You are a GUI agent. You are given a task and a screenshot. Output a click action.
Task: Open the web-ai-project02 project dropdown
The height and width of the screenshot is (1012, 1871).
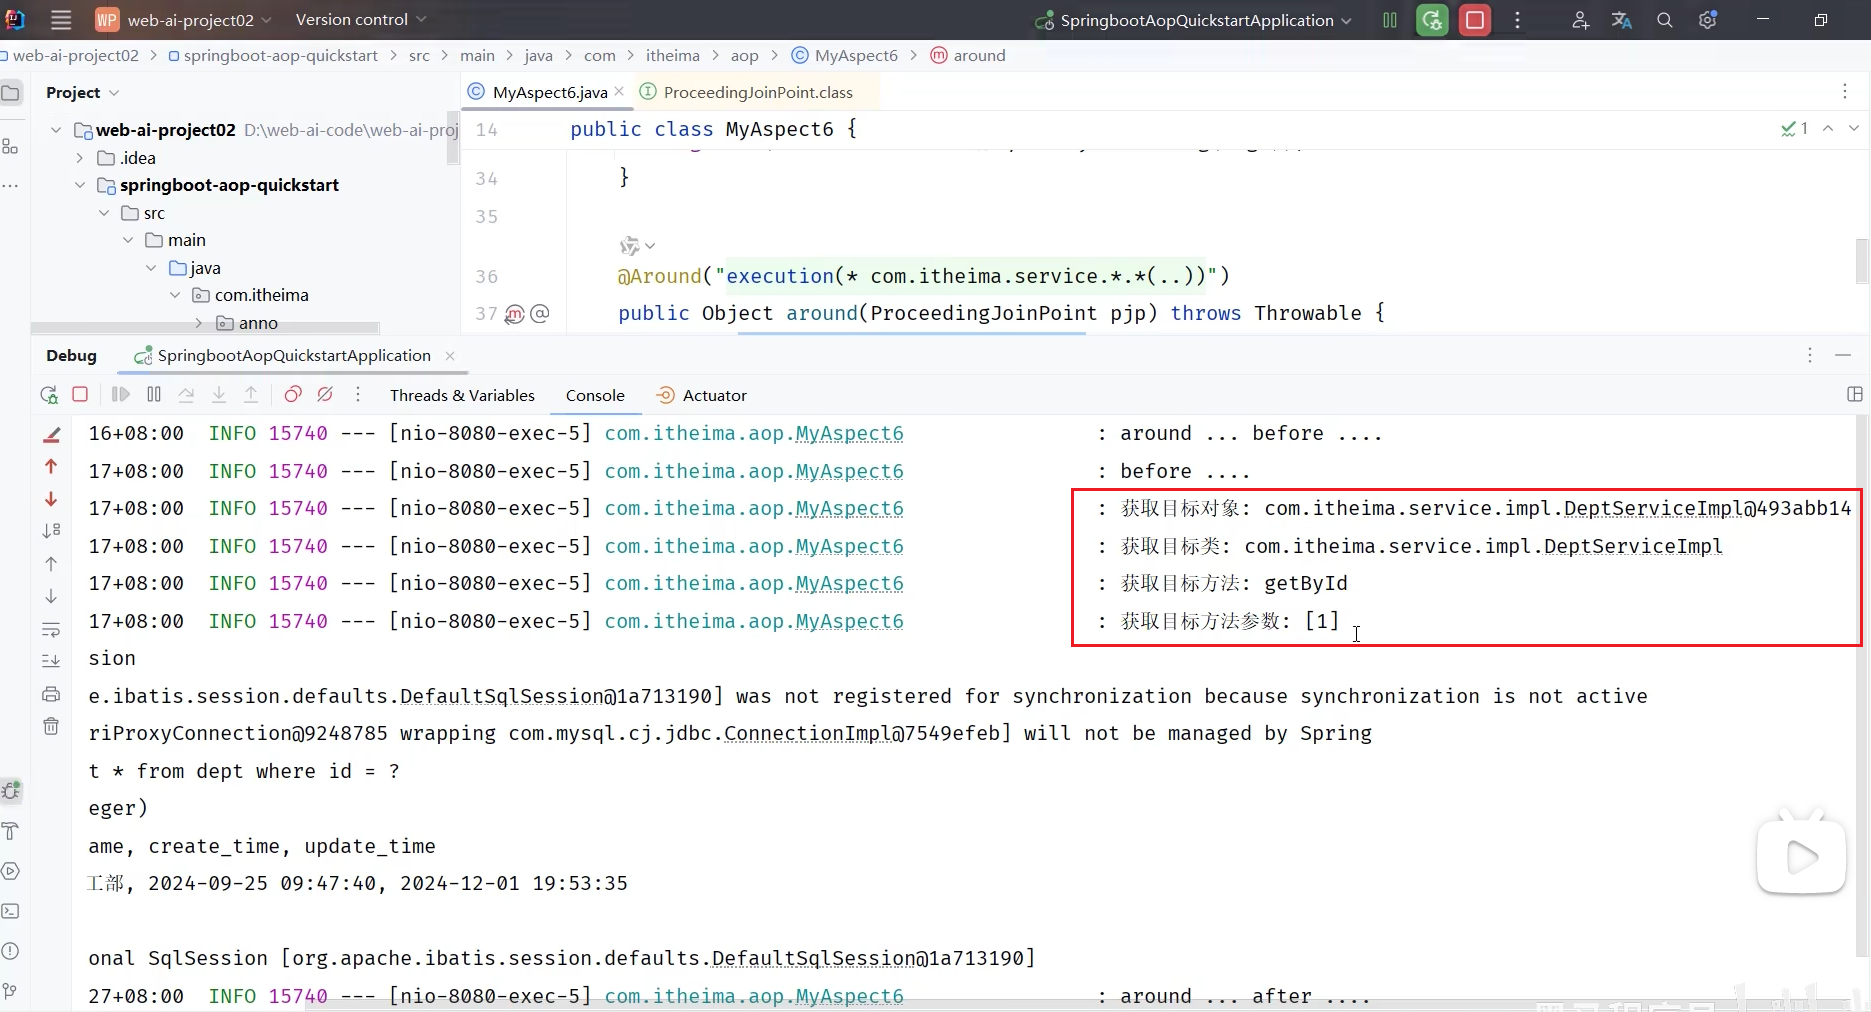[184, 20]
